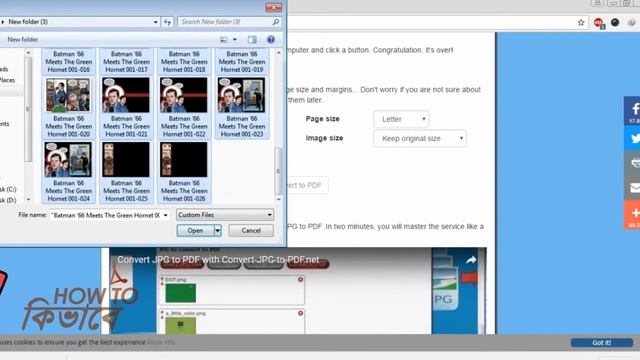Click the Open button in file dialog
640x360 pixels.
195,231
